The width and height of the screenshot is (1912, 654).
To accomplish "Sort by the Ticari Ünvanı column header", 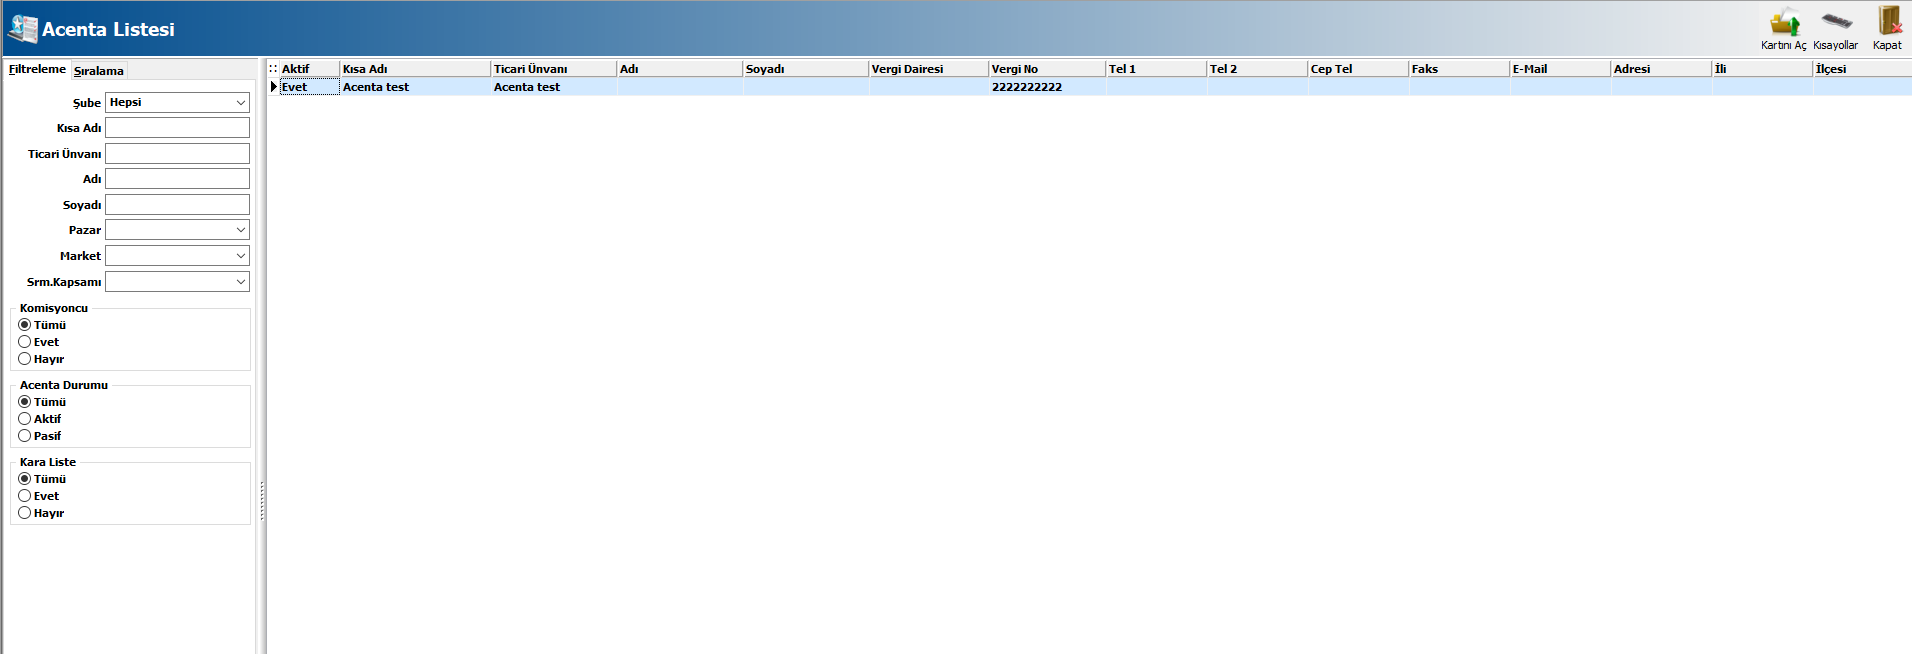I will 554,69.
